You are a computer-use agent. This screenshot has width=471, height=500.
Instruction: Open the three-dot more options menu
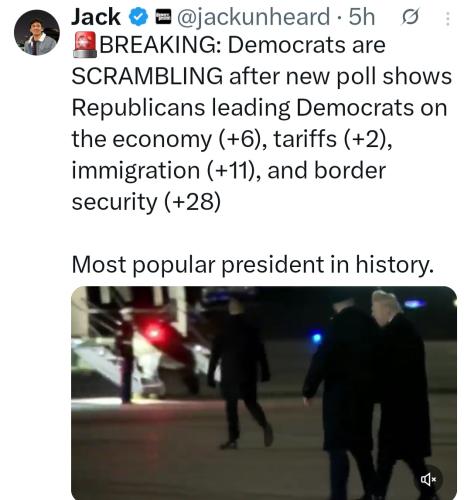[x=448, y=19]
